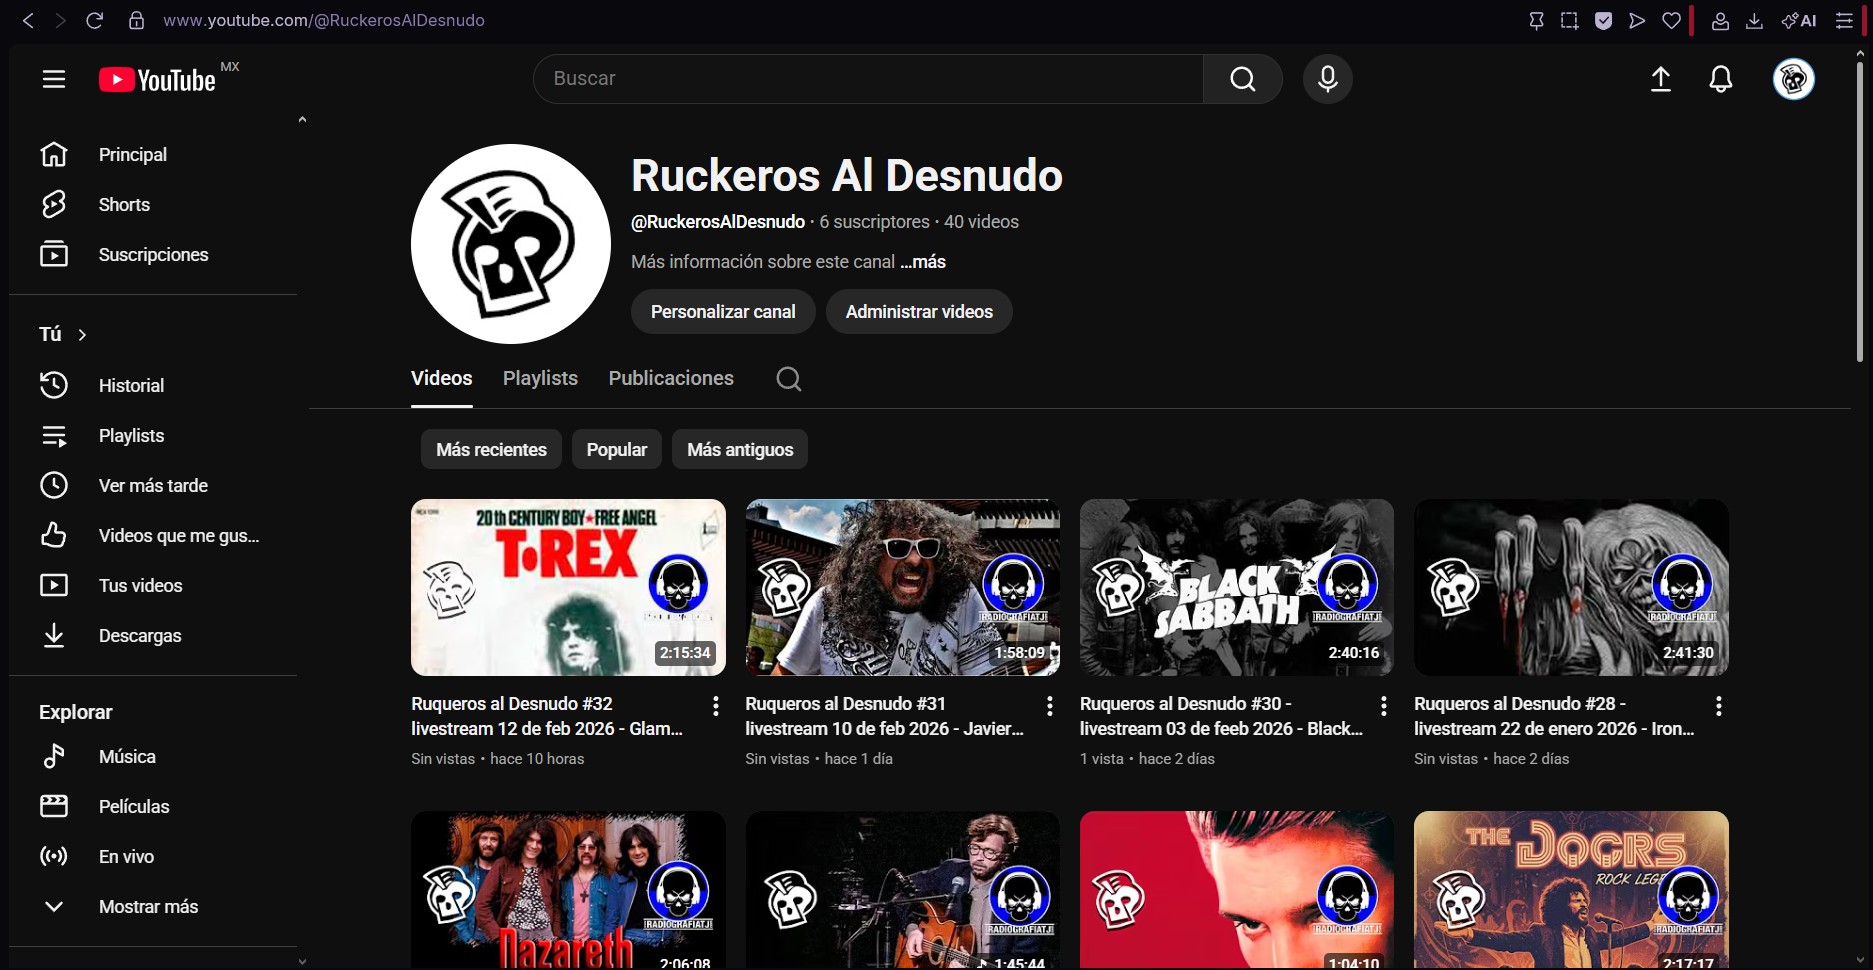Open Aria AI in the browser toolbar
The image size is (1873, 970).
pos(1799,20)
